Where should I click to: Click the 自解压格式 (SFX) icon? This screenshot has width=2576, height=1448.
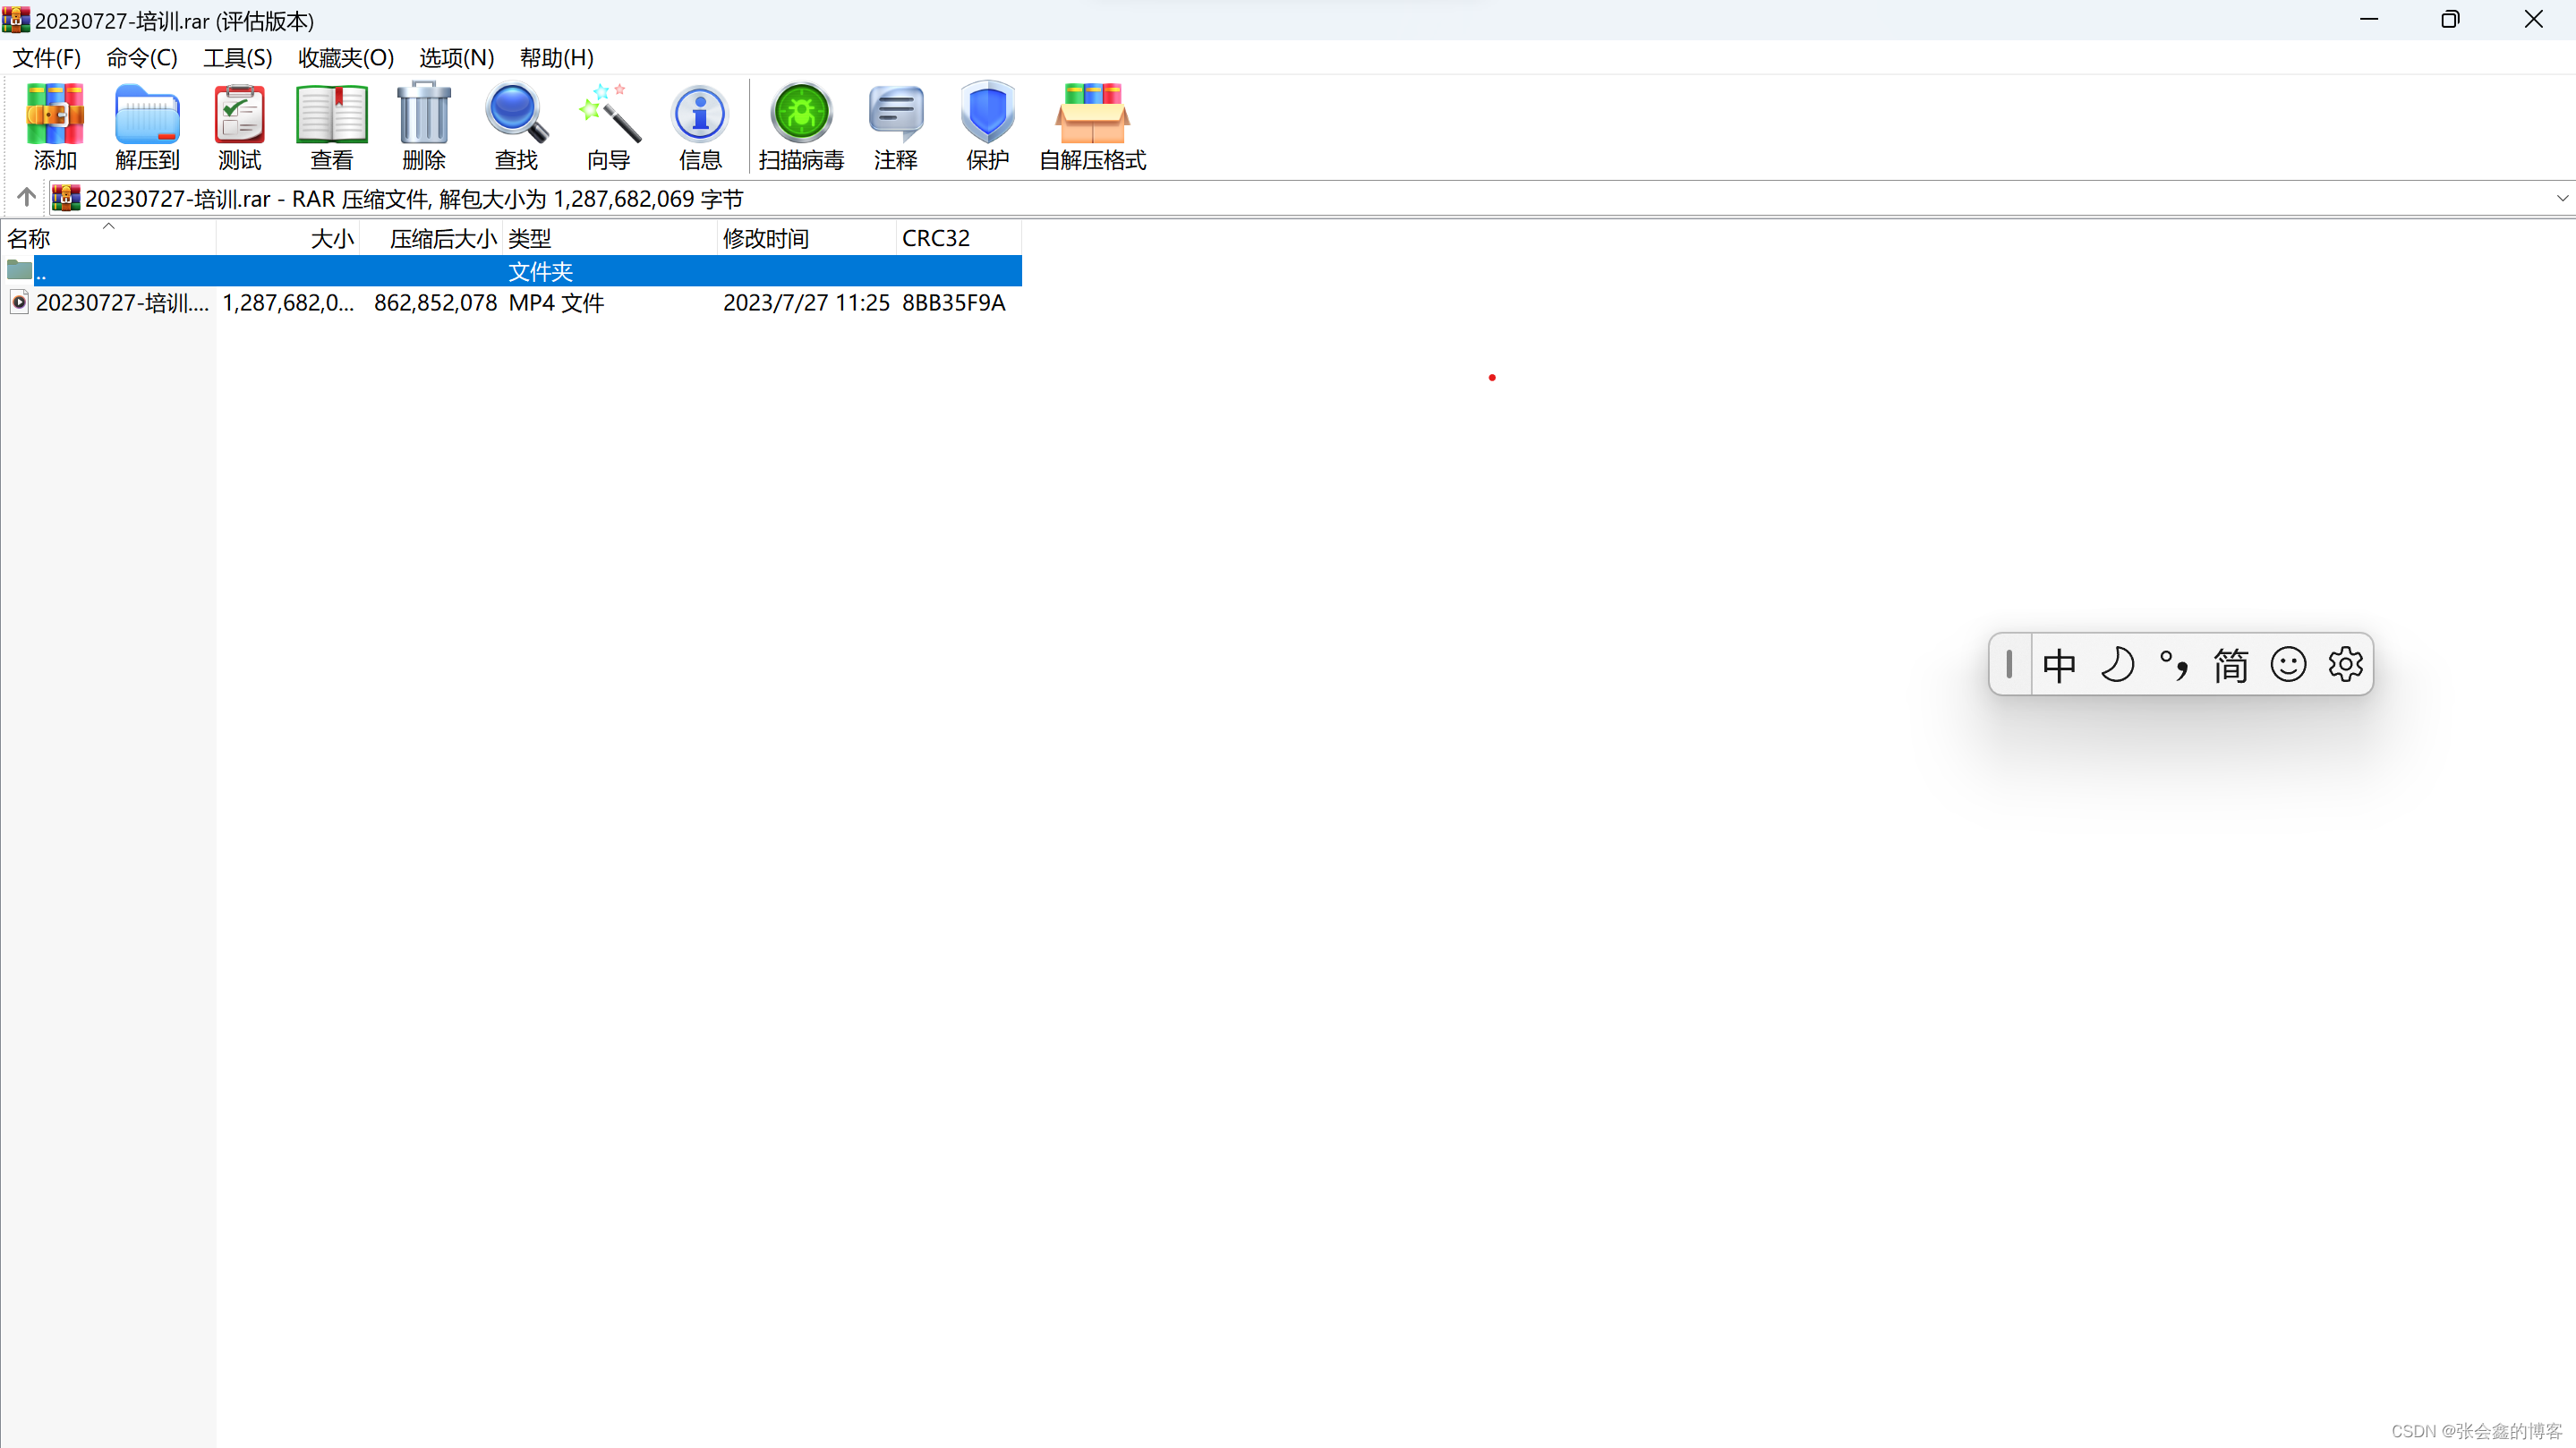point(1092,127)
